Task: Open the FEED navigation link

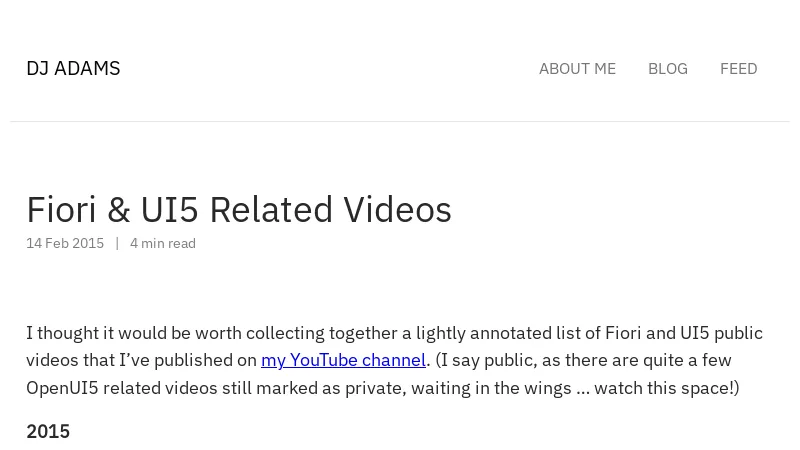Action: point(738,69)
